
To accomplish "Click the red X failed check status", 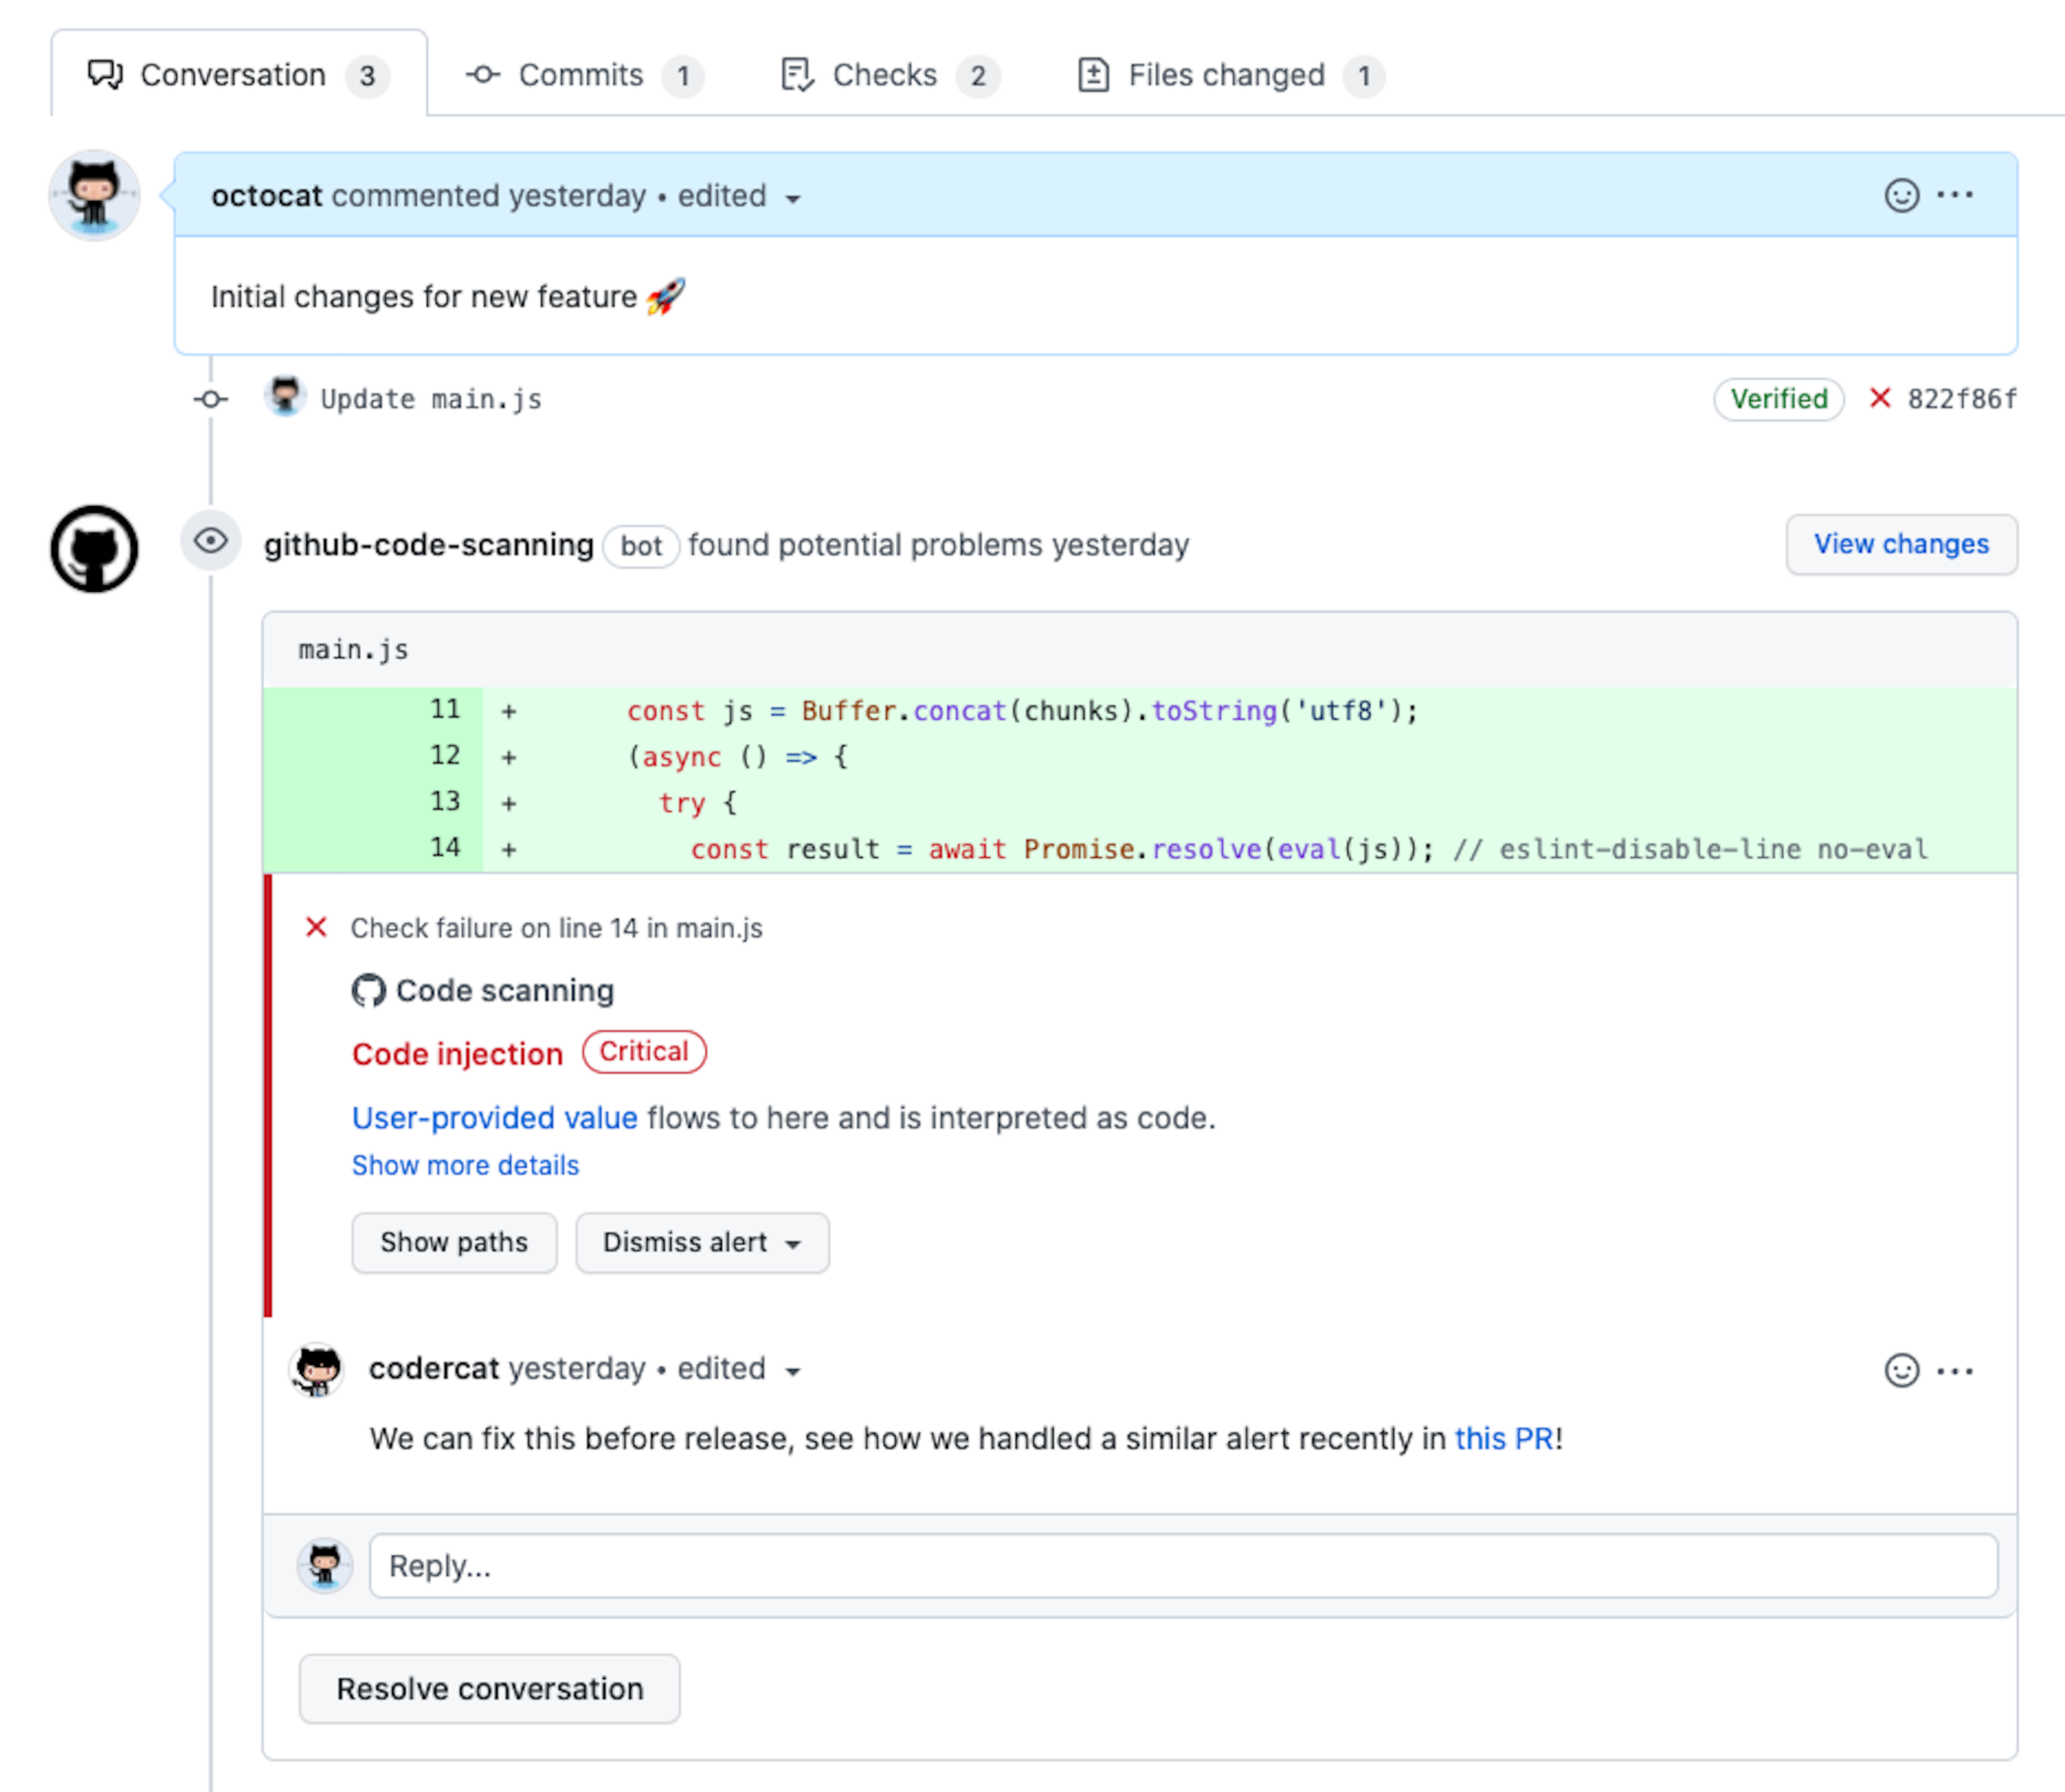I will tap(1881, 399).
